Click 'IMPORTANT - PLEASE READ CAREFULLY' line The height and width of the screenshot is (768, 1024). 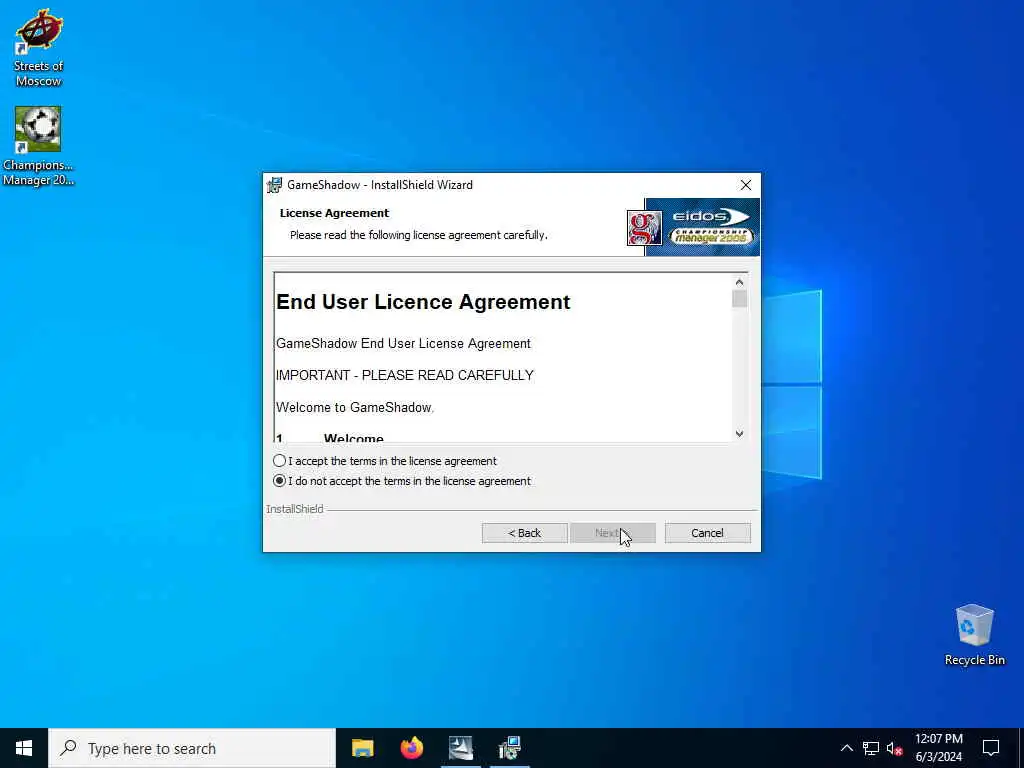pyautogui.click(x=405, y=376)
